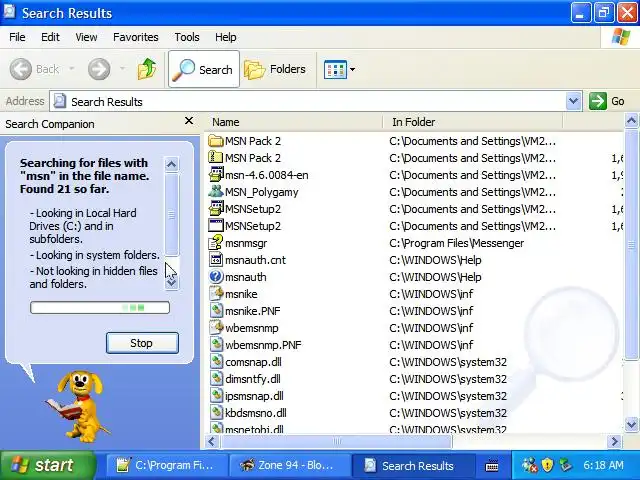Image resolution: width=640 pixels, height=480 pixels.
Task: Click C:\Program Files\Messenger folder path
Action: 456,243
